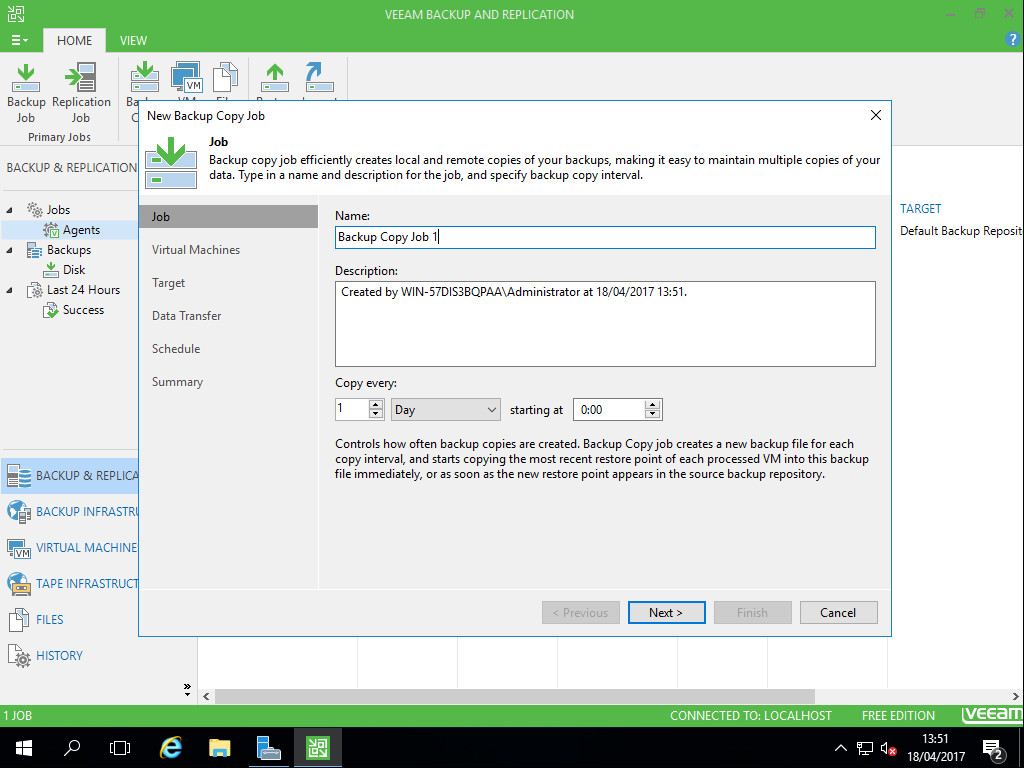This screenshot has height=768, width=1024.
Task: Click the Backup Job ribbon icon
Action: coord(26,93)
